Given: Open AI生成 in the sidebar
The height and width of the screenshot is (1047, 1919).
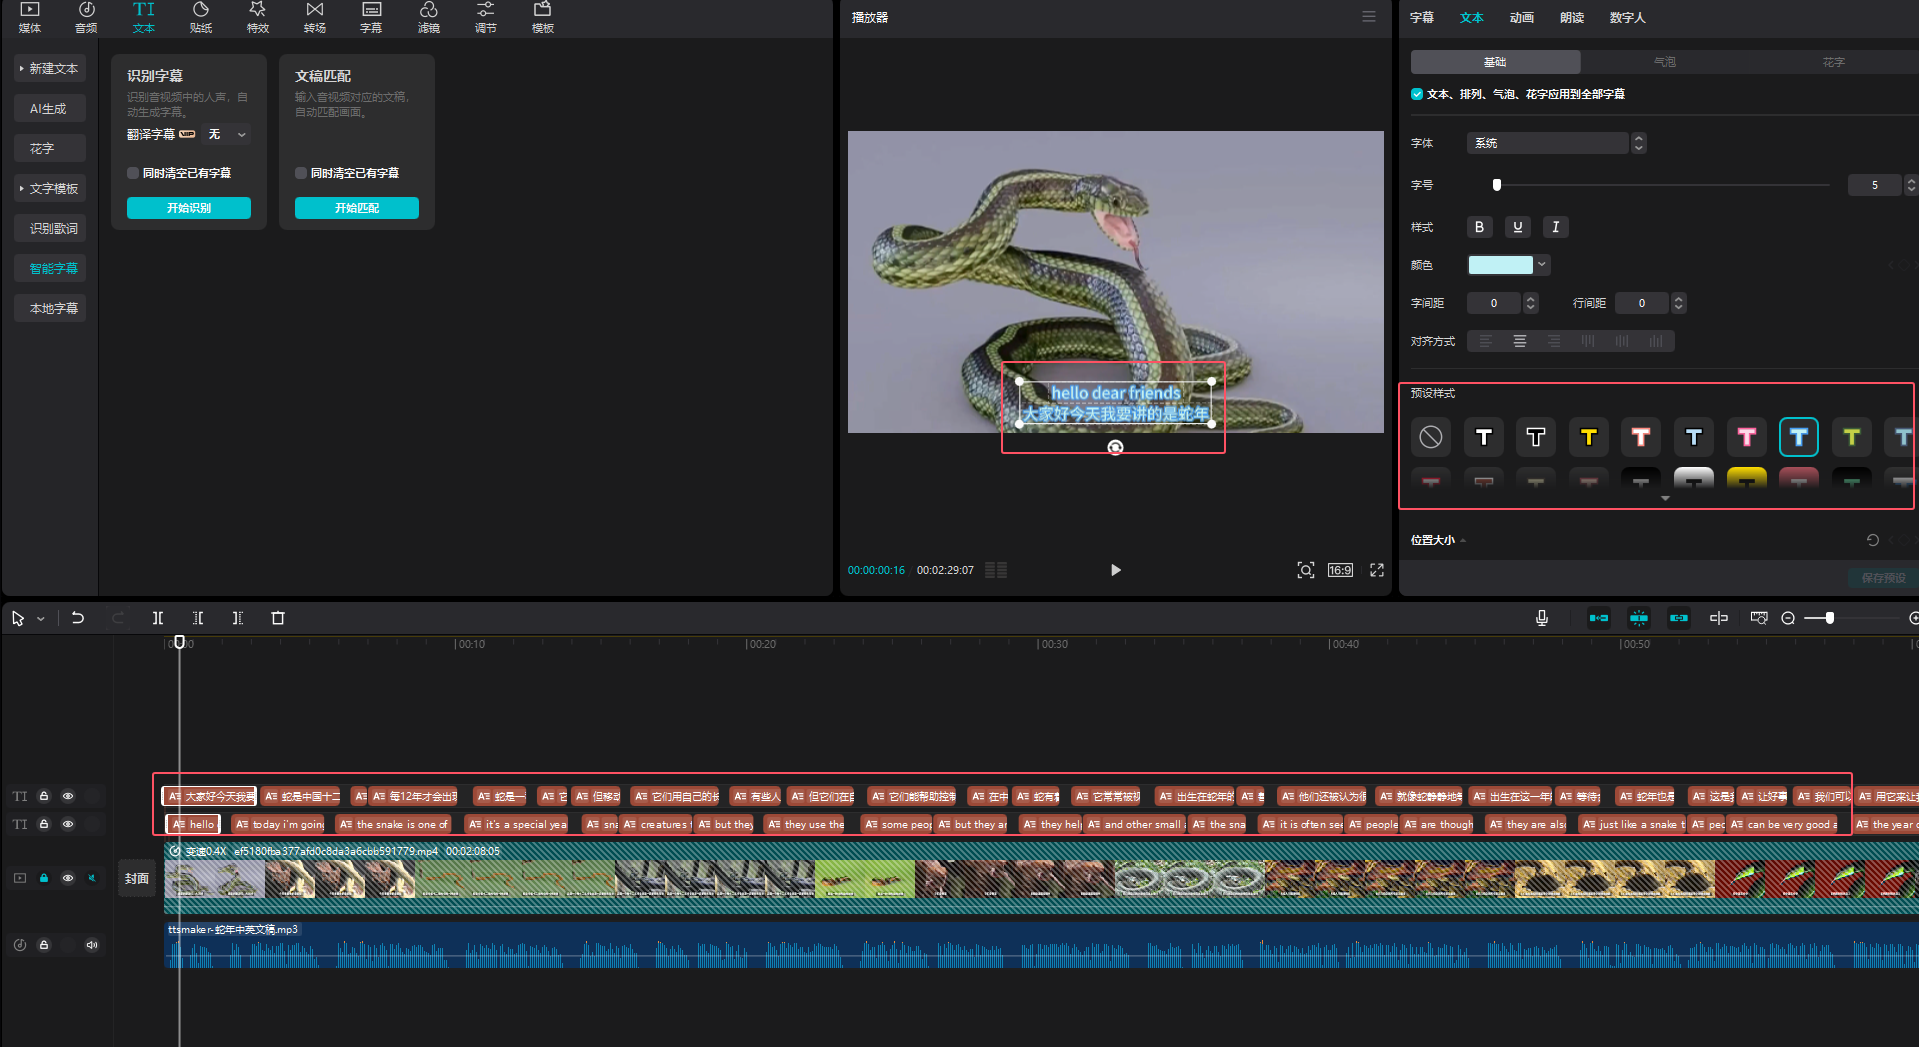Looking at the screenshot, I should [49, 108].
